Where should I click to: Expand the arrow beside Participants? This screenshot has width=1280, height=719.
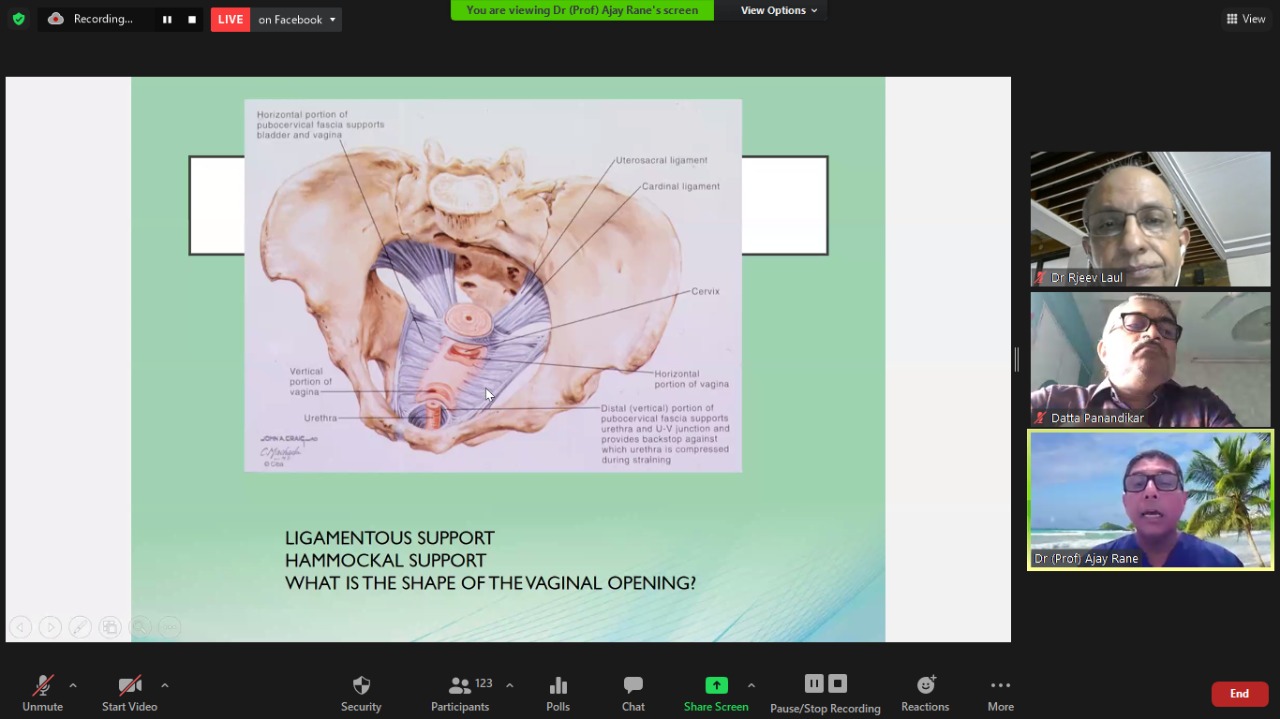coord(510,685)
